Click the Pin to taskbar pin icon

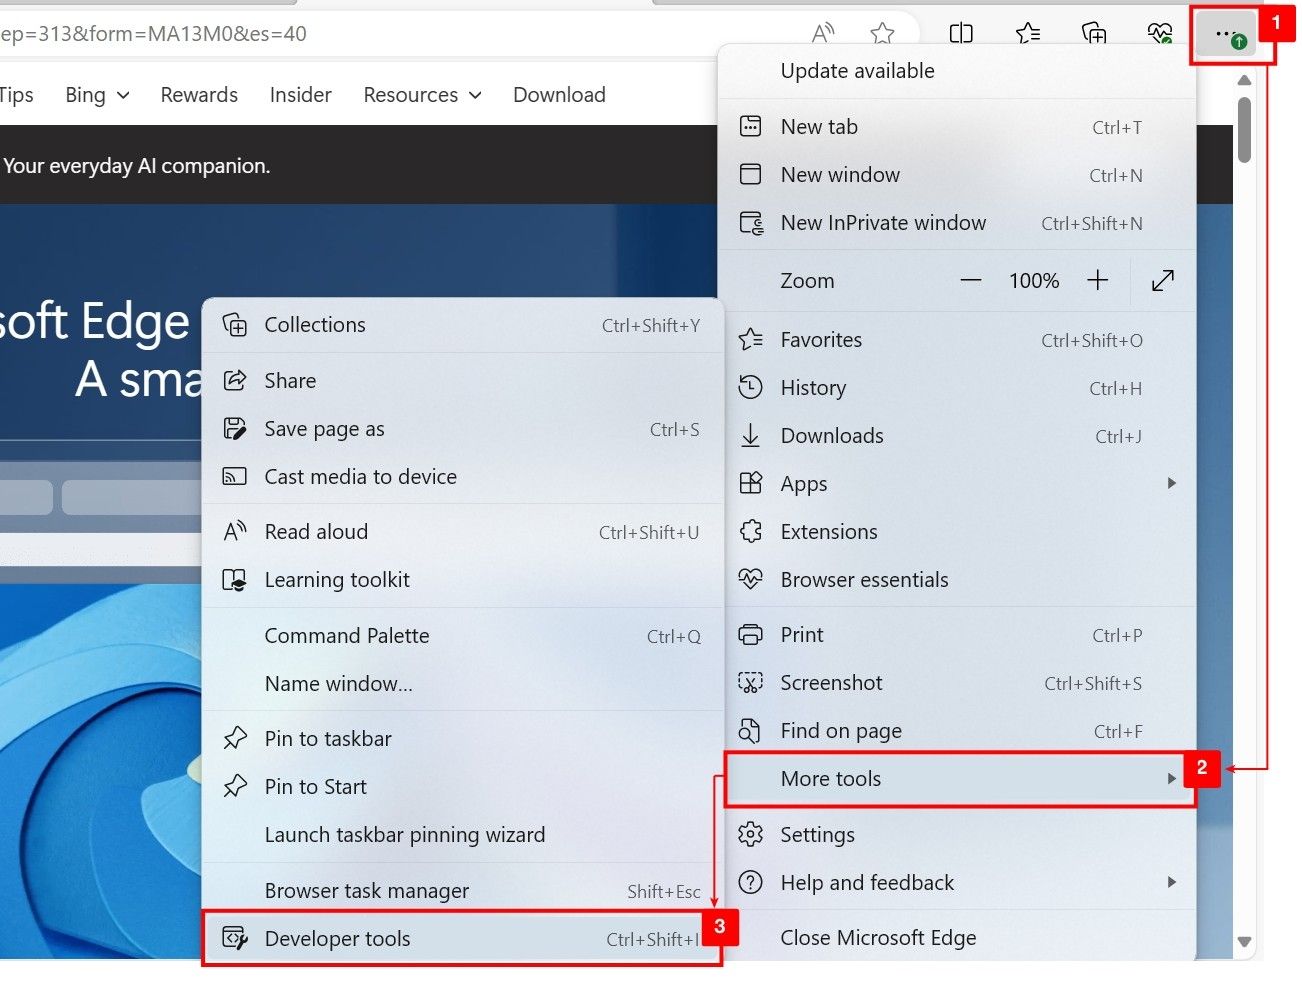[x=234, y=739]
